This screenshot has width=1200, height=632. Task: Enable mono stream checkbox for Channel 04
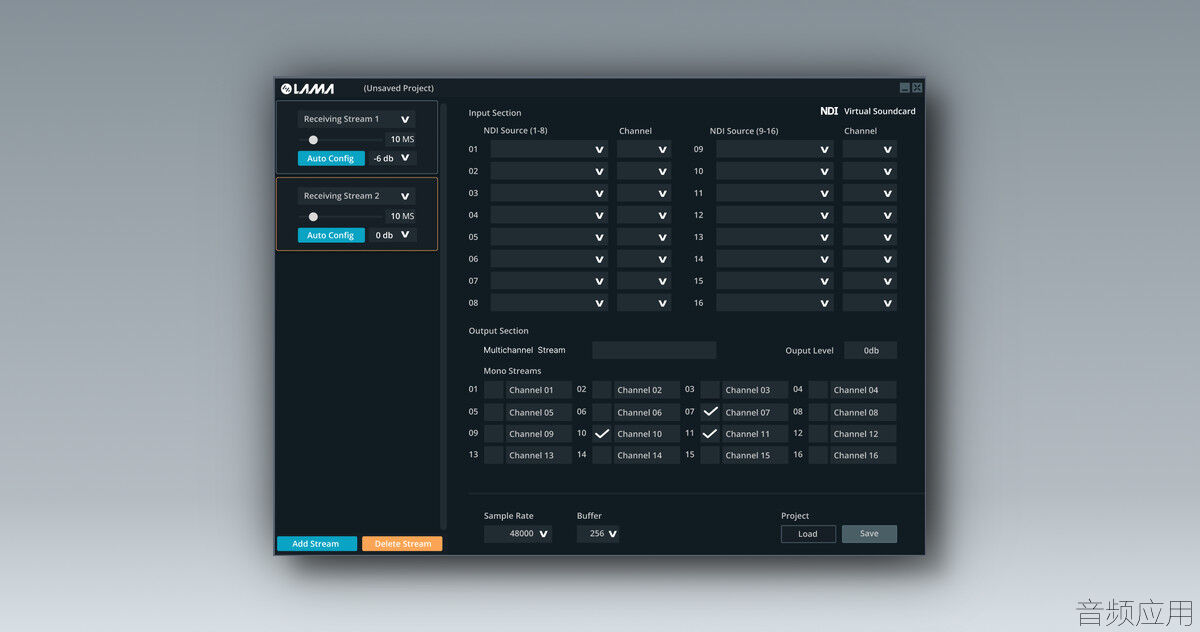pyautogui.click(x=819, y=390)
